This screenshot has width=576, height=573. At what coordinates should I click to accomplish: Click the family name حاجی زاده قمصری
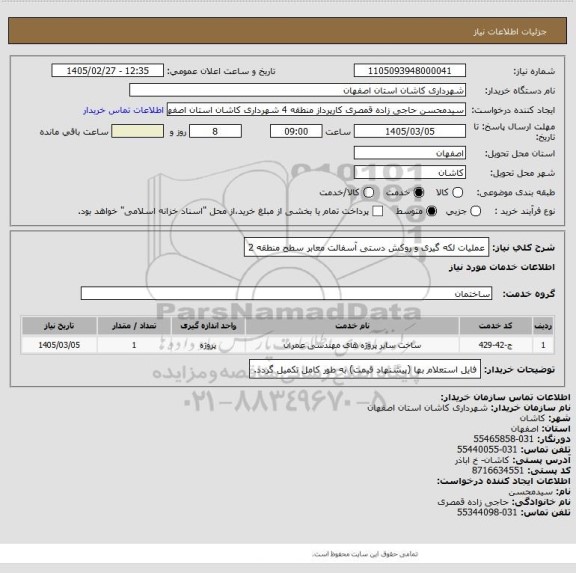(473, 502)
